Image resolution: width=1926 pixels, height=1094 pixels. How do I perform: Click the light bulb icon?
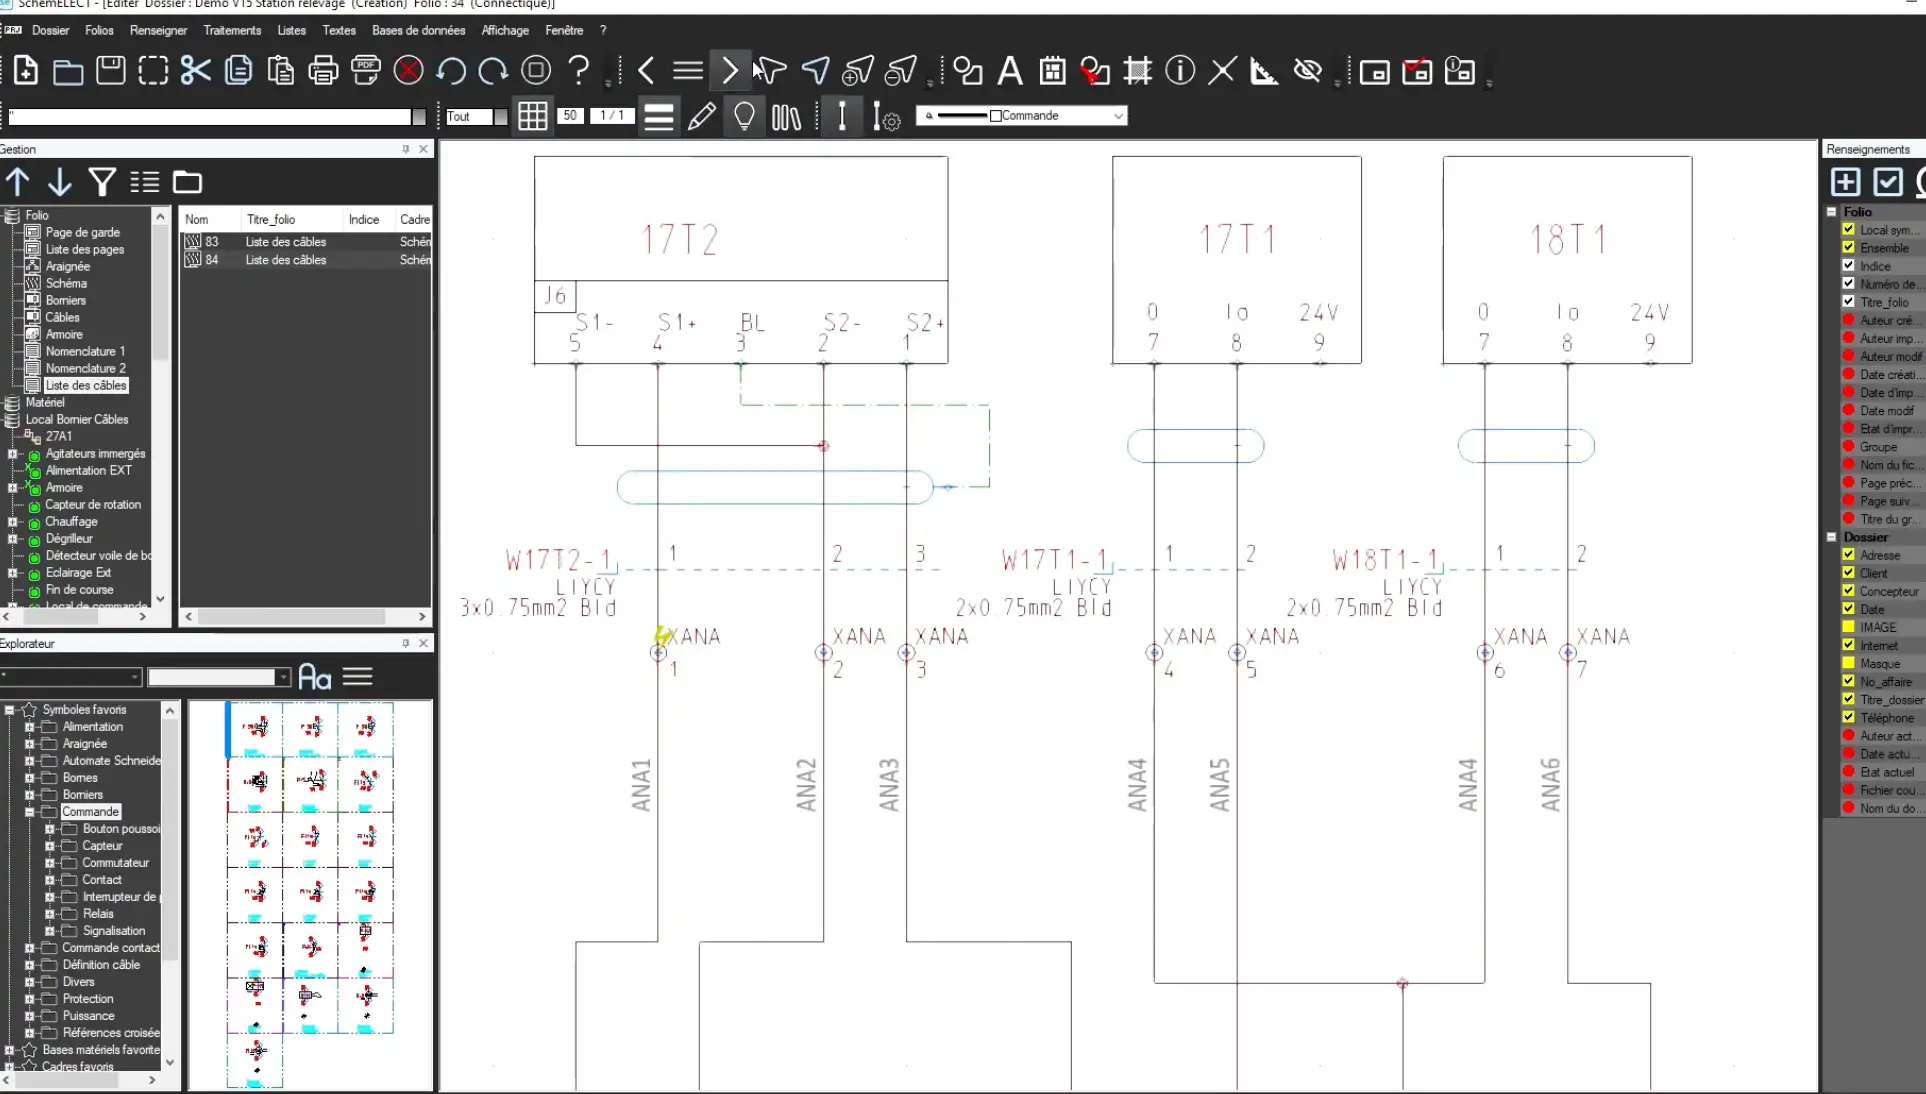tap(744, 116)
